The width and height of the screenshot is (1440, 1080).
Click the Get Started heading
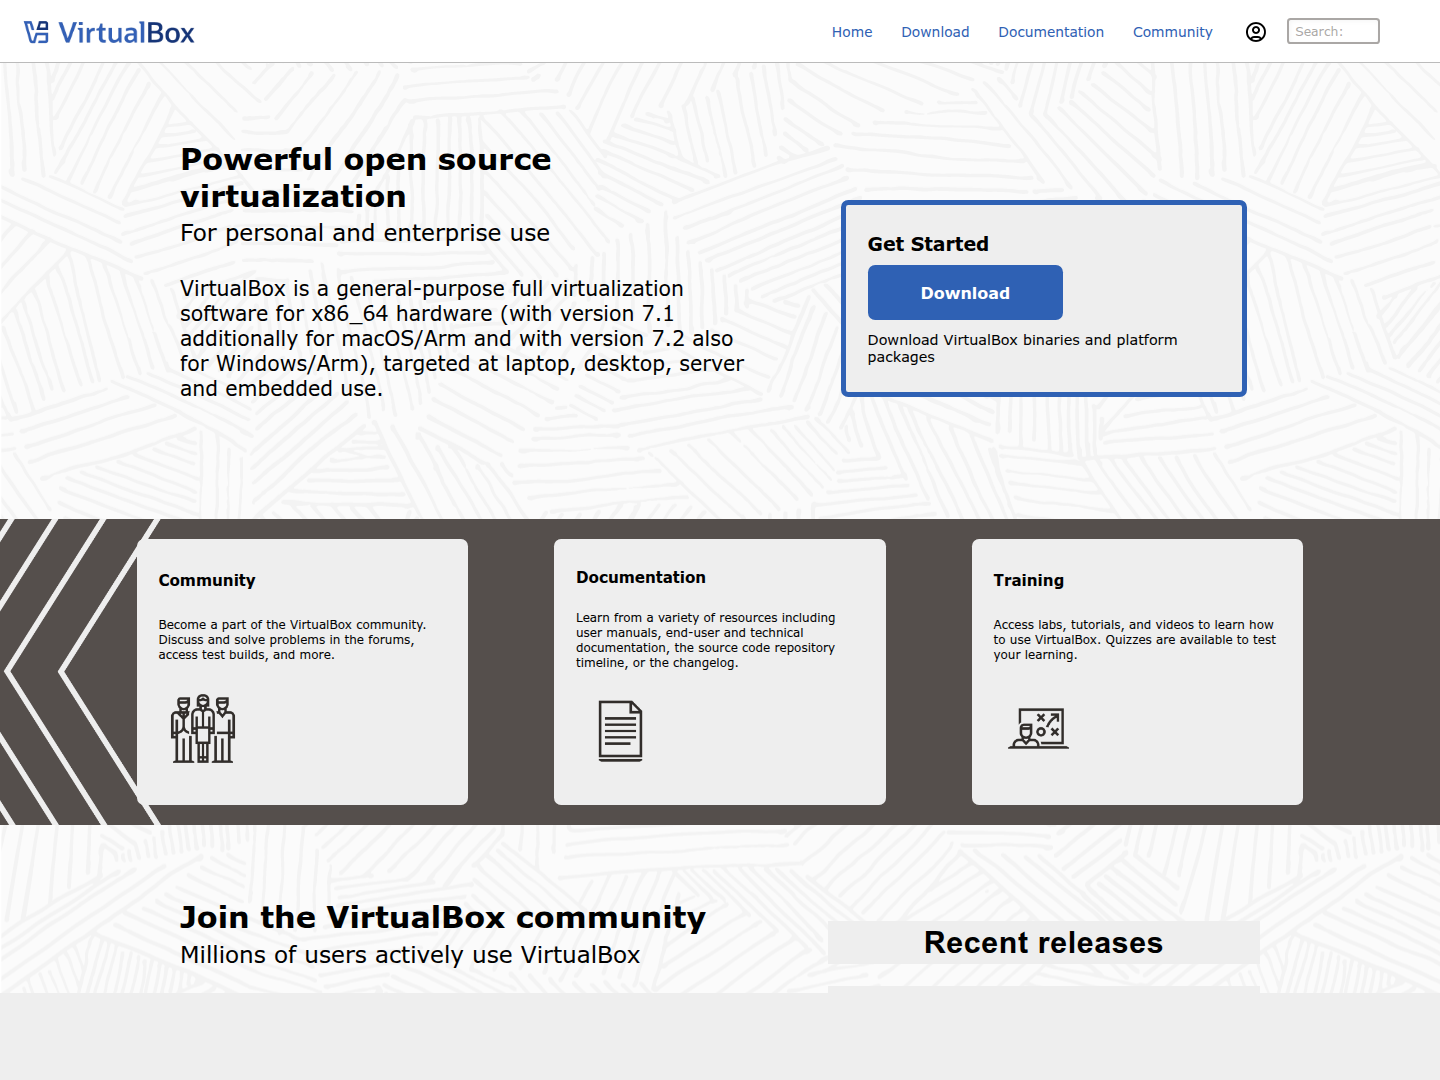click(x=928, y=244)
